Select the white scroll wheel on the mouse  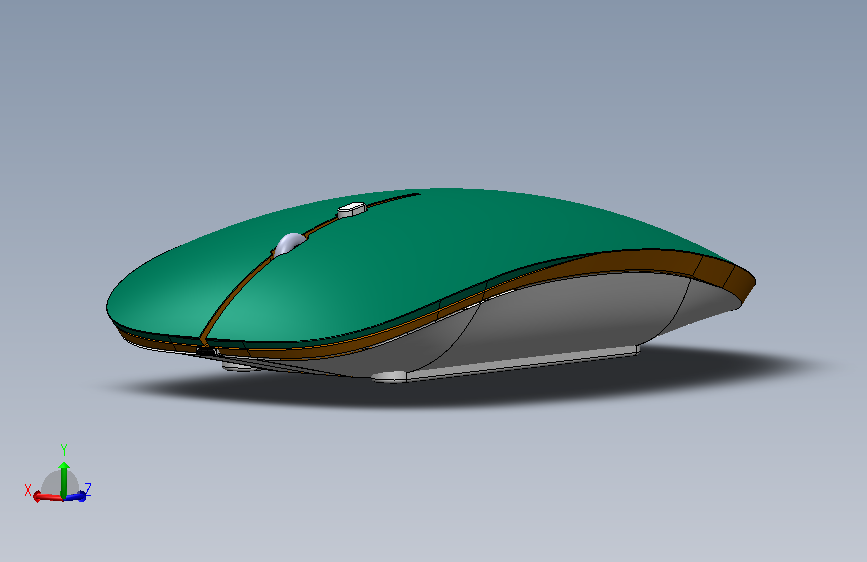290,243
